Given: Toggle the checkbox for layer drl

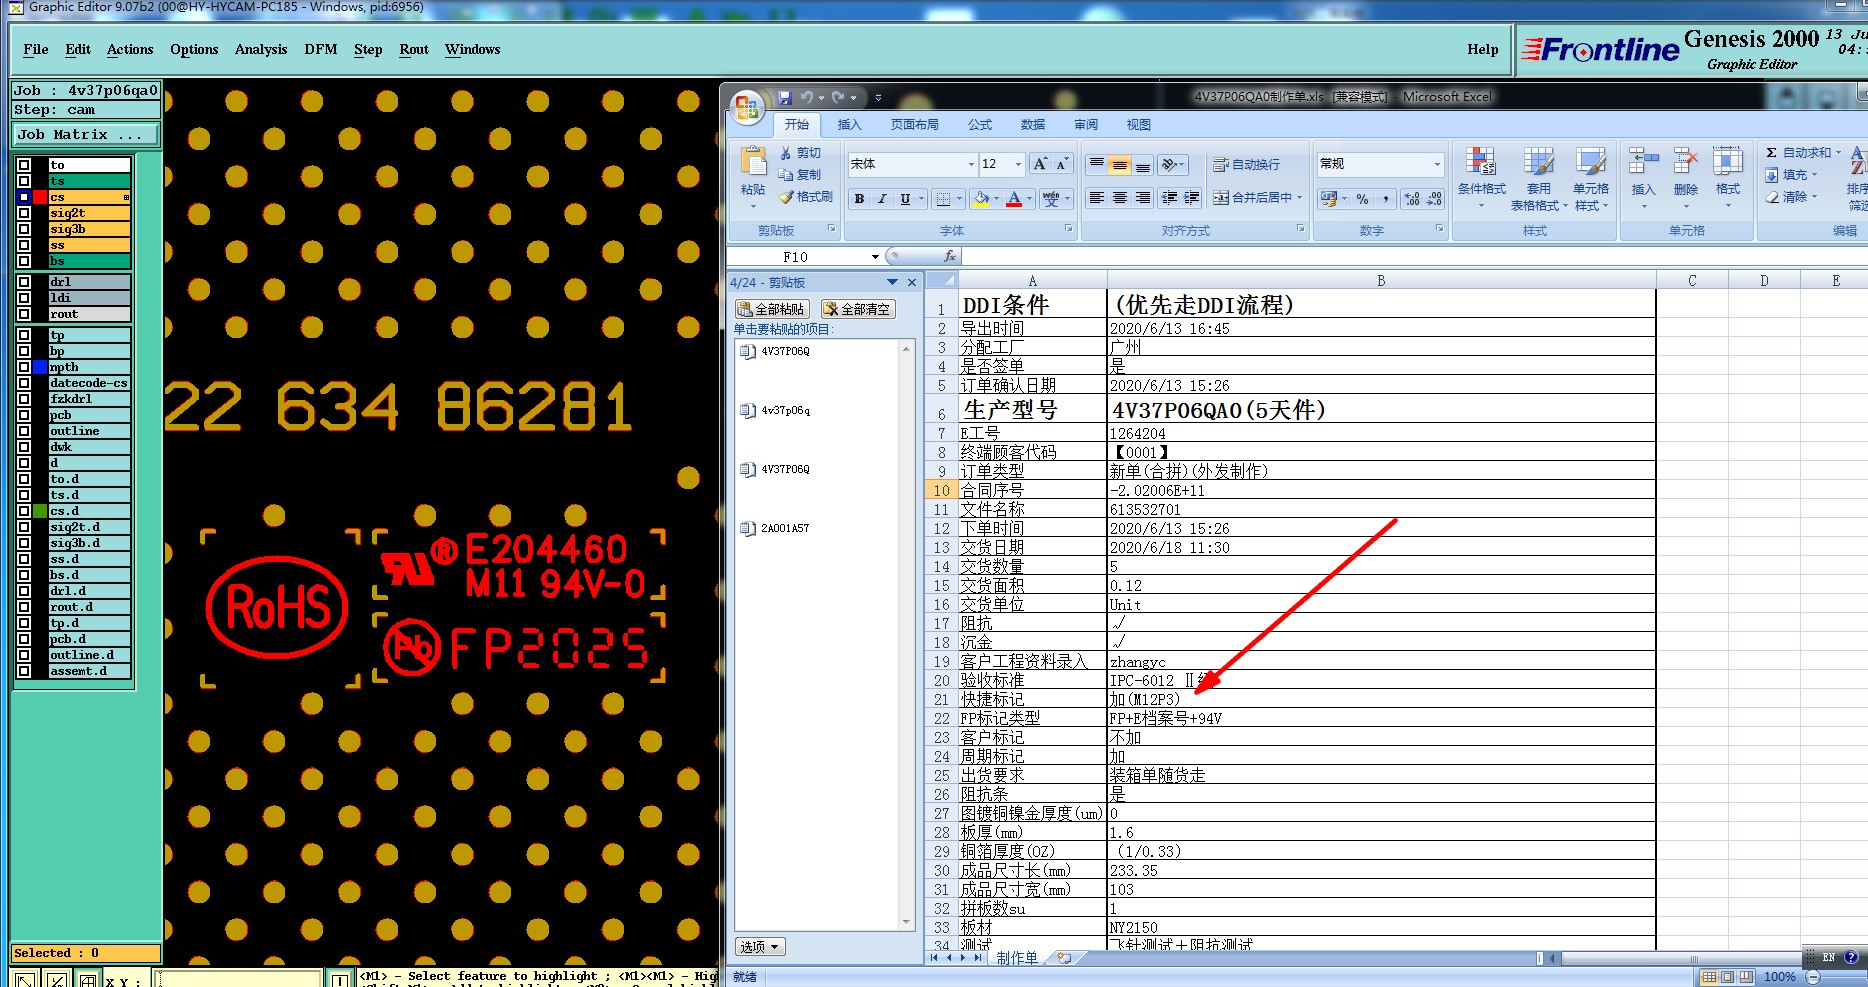Looking at the screenshot, I should (x=24, y=282).
